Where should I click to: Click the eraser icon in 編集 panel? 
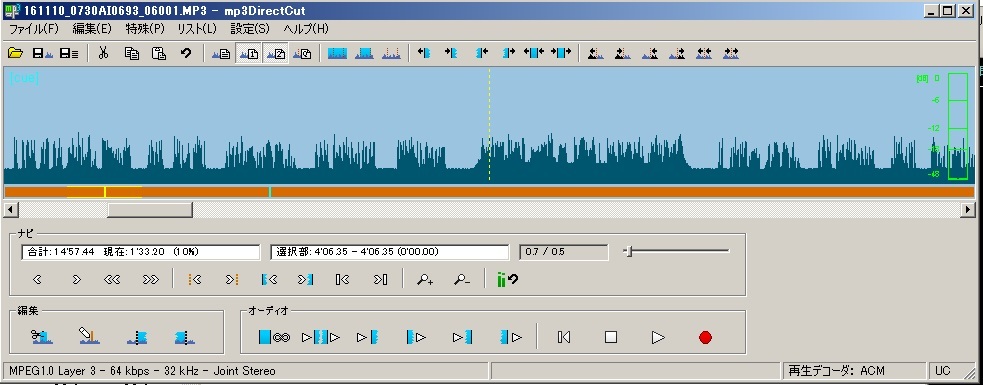tap(89, 337)
